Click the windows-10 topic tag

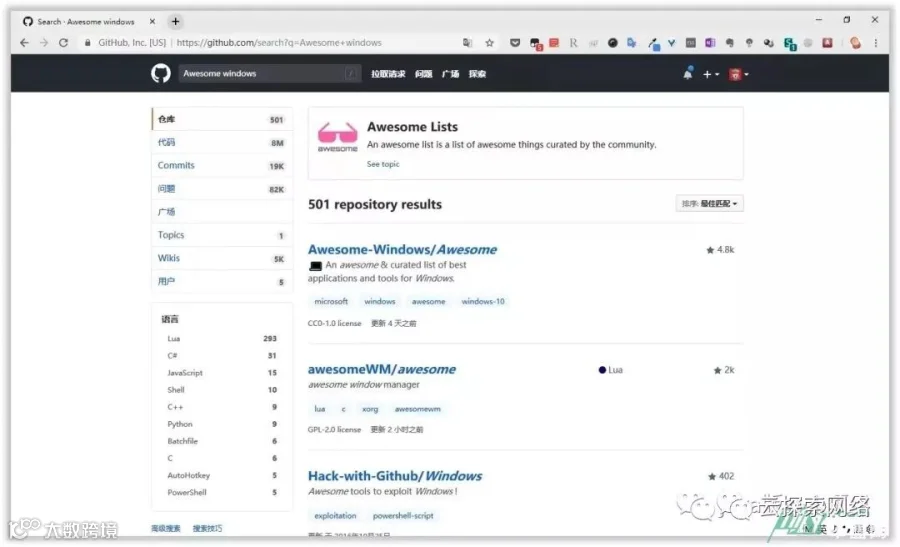(x=483, y=302)
